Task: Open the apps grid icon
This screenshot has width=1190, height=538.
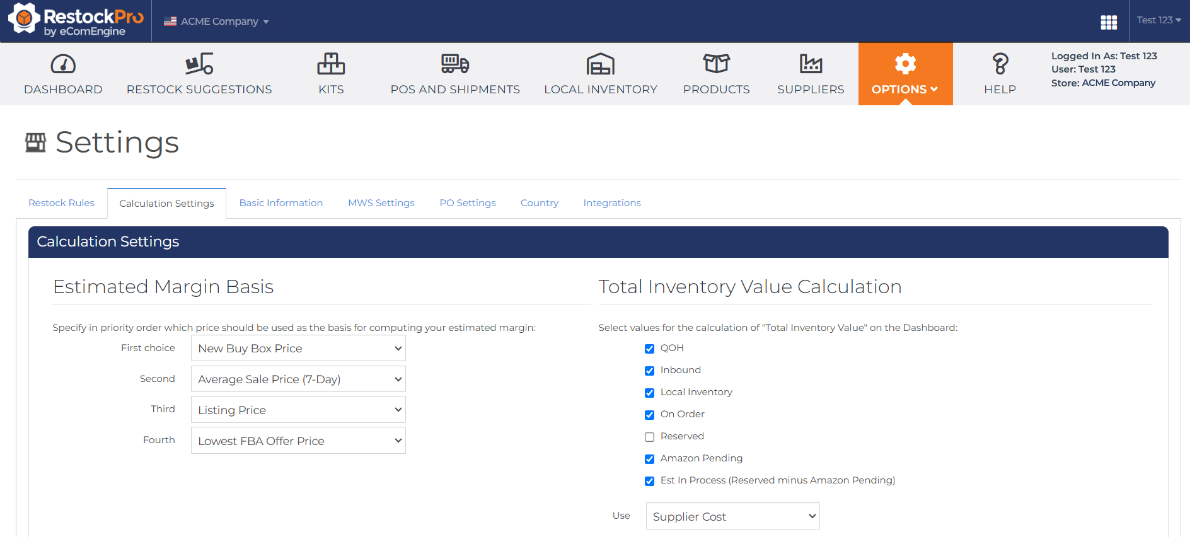Action: coord(1108,22)
